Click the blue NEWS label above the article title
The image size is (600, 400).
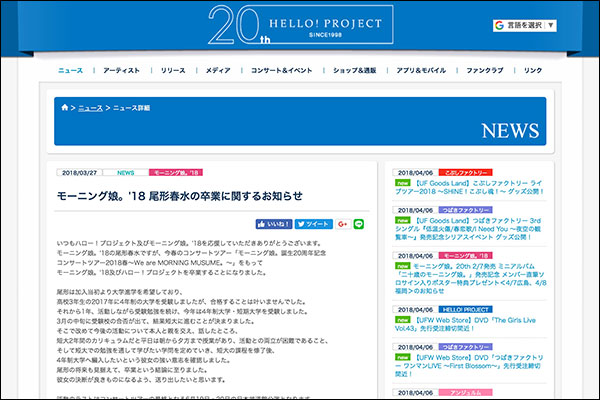pos(125,172)
